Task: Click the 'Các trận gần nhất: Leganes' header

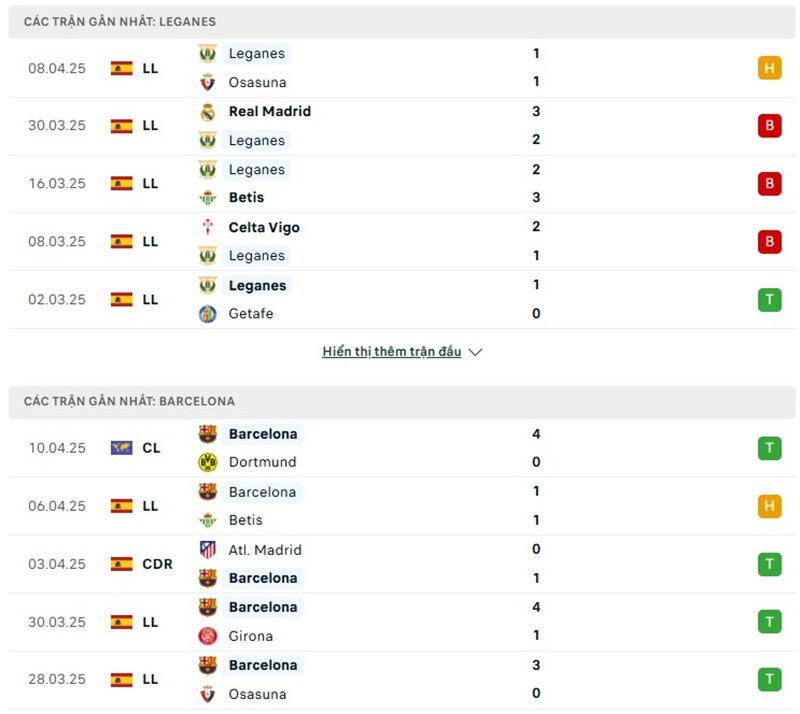Action: click(120, 21)
